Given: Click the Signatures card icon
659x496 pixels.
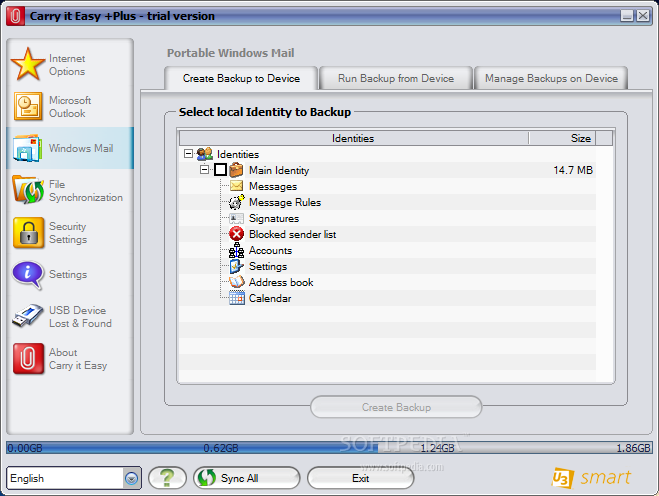Looking at the screenshot, I should point(236,218).
